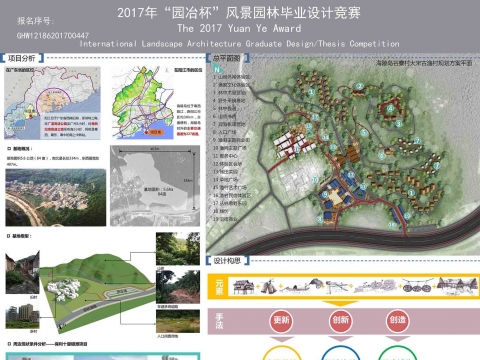The image size is (480, 360).
Task: Open the grayscale satellite site boundary map
Action: (x=155, y=186)
